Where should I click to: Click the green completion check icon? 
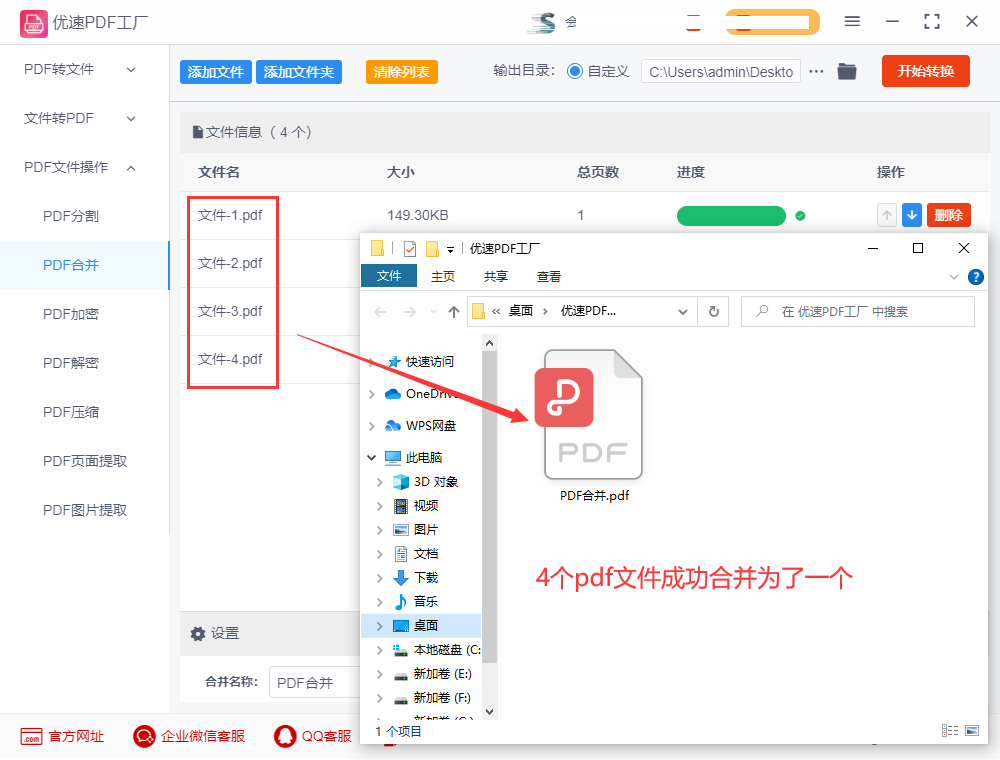tap(800, 216)
